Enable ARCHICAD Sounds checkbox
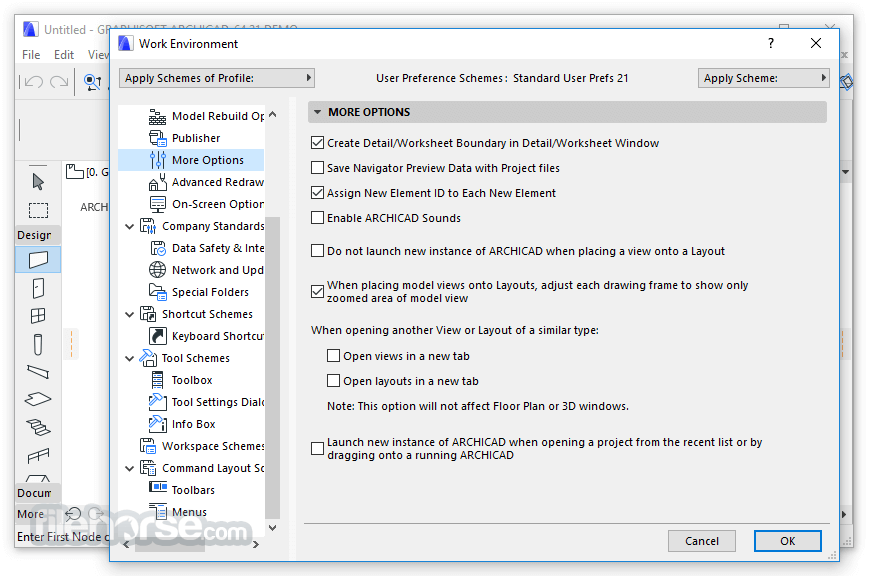This screenshot has height=576, width=870. 317,218
